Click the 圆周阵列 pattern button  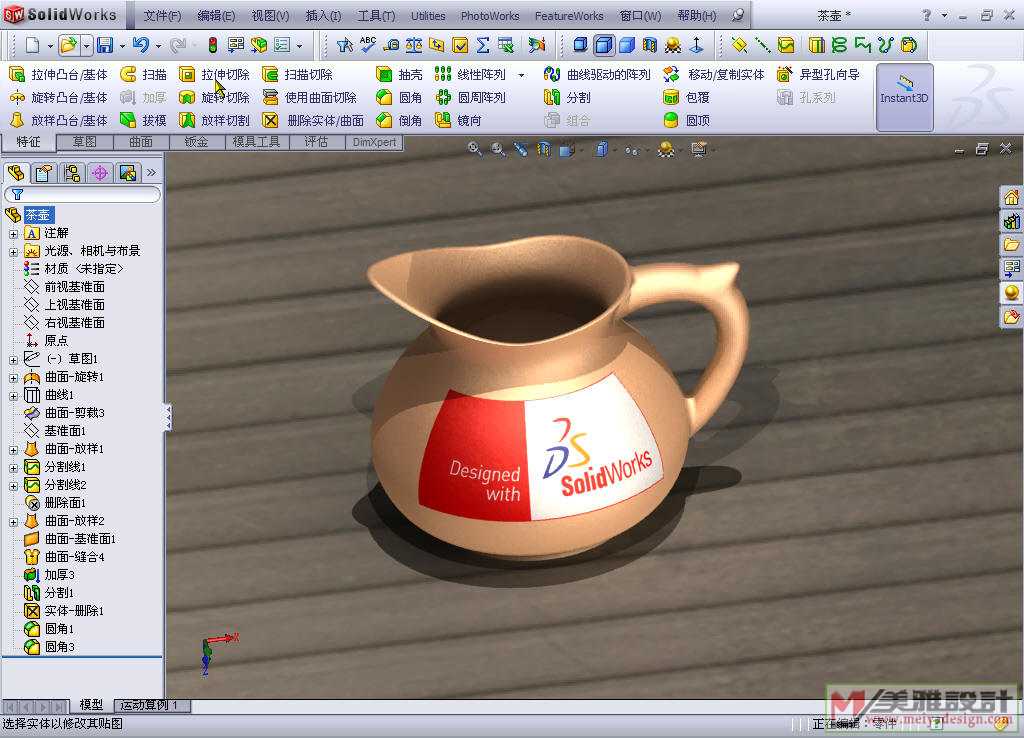470,98
